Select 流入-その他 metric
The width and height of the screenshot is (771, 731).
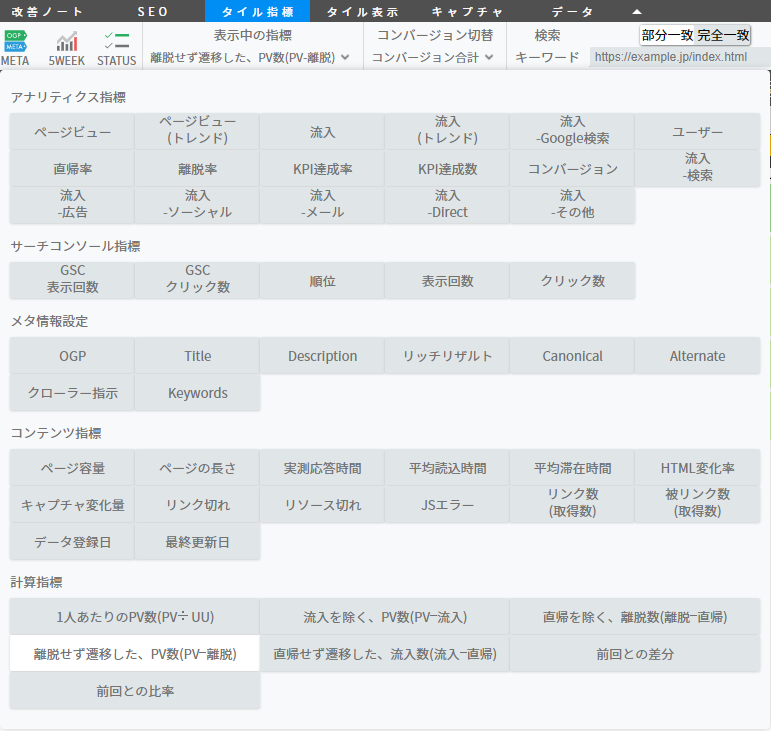tap(572, 205)
